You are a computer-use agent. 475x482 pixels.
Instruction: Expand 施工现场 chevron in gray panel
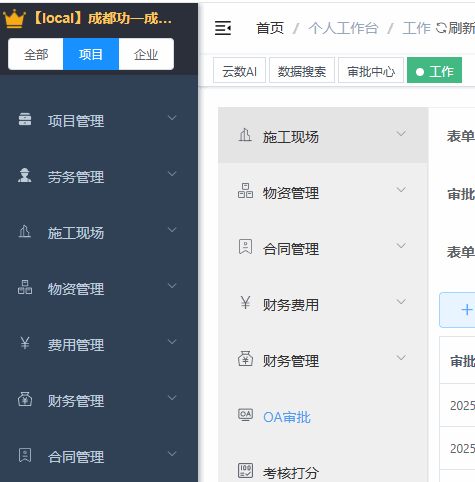[x=401, y=134]
